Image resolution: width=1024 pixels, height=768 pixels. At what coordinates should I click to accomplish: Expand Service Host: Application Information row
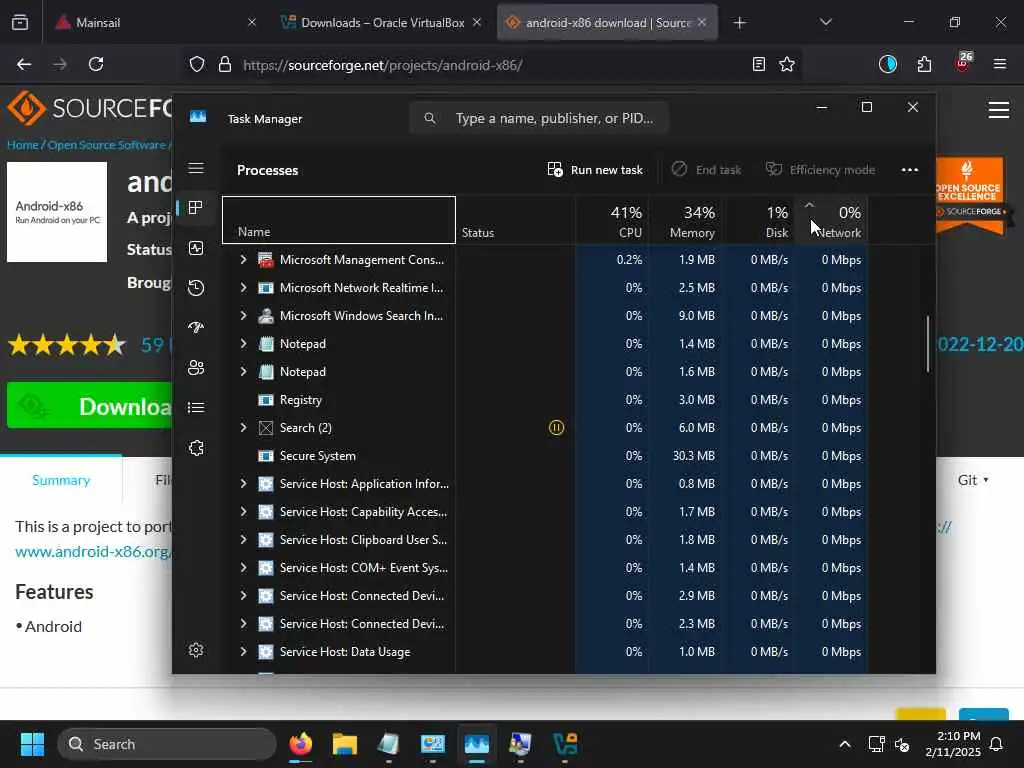pos(243,484)
